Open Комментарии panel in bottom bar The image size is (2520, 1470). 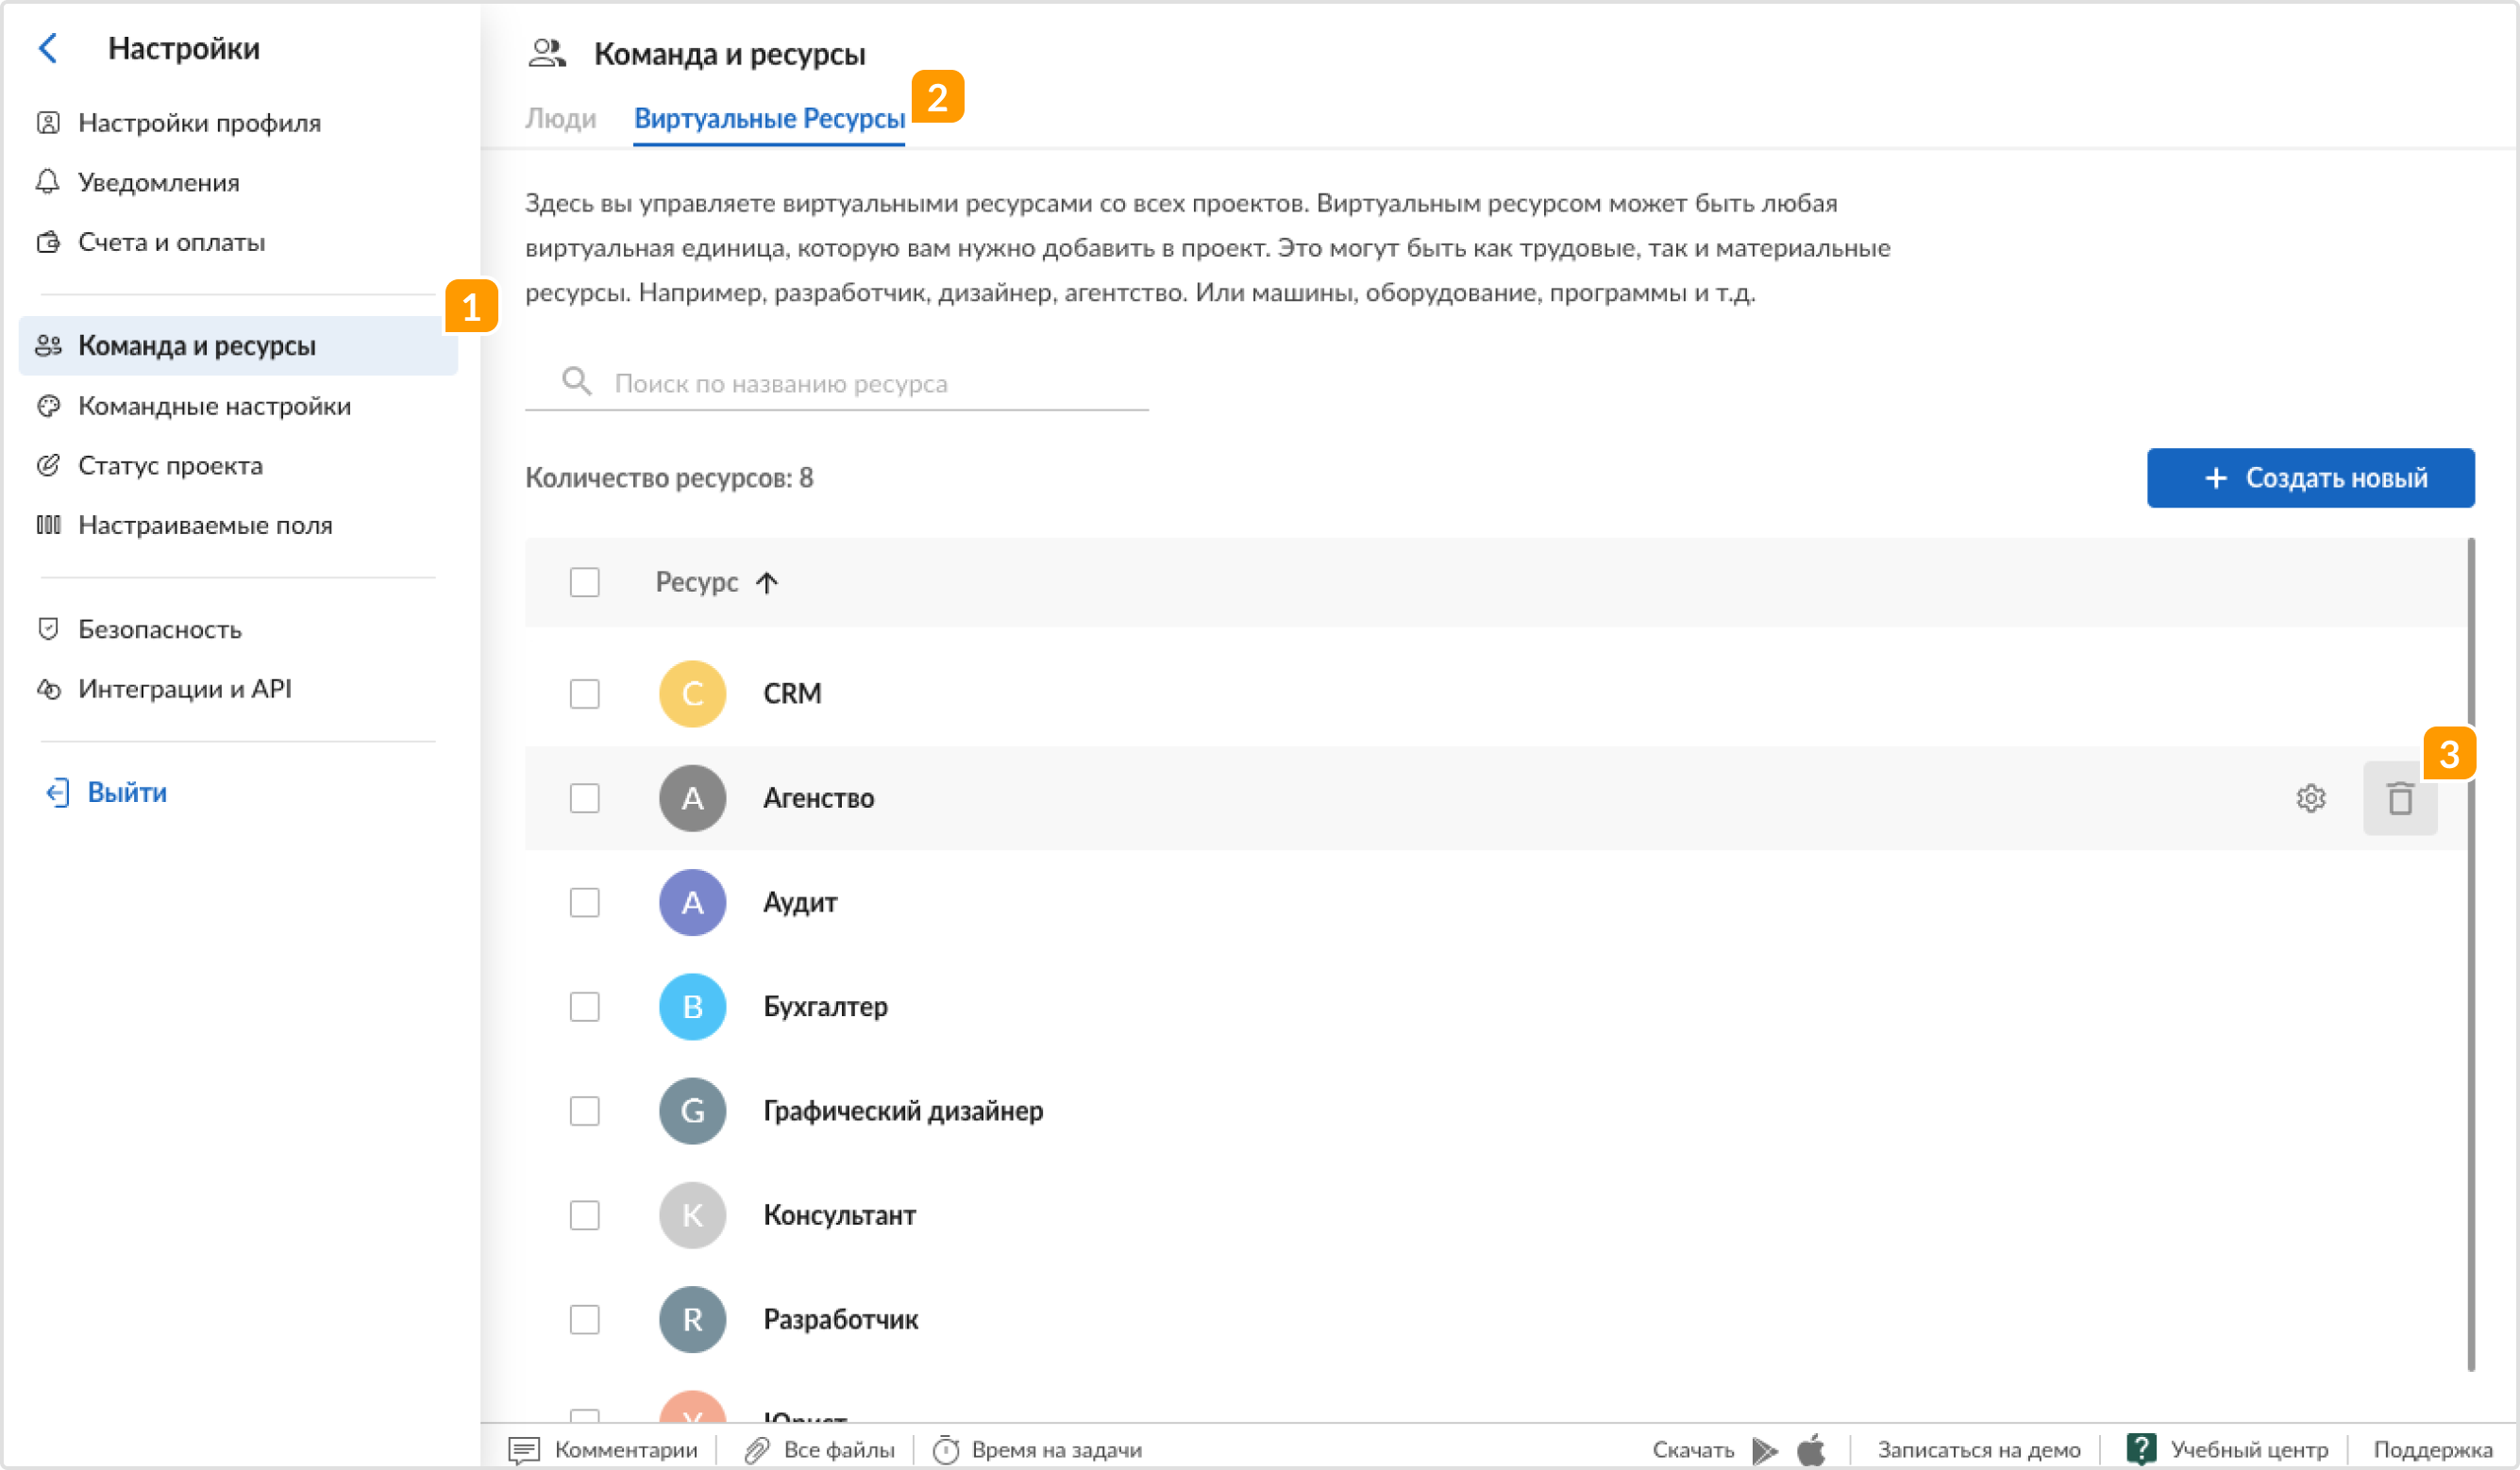603,1450
